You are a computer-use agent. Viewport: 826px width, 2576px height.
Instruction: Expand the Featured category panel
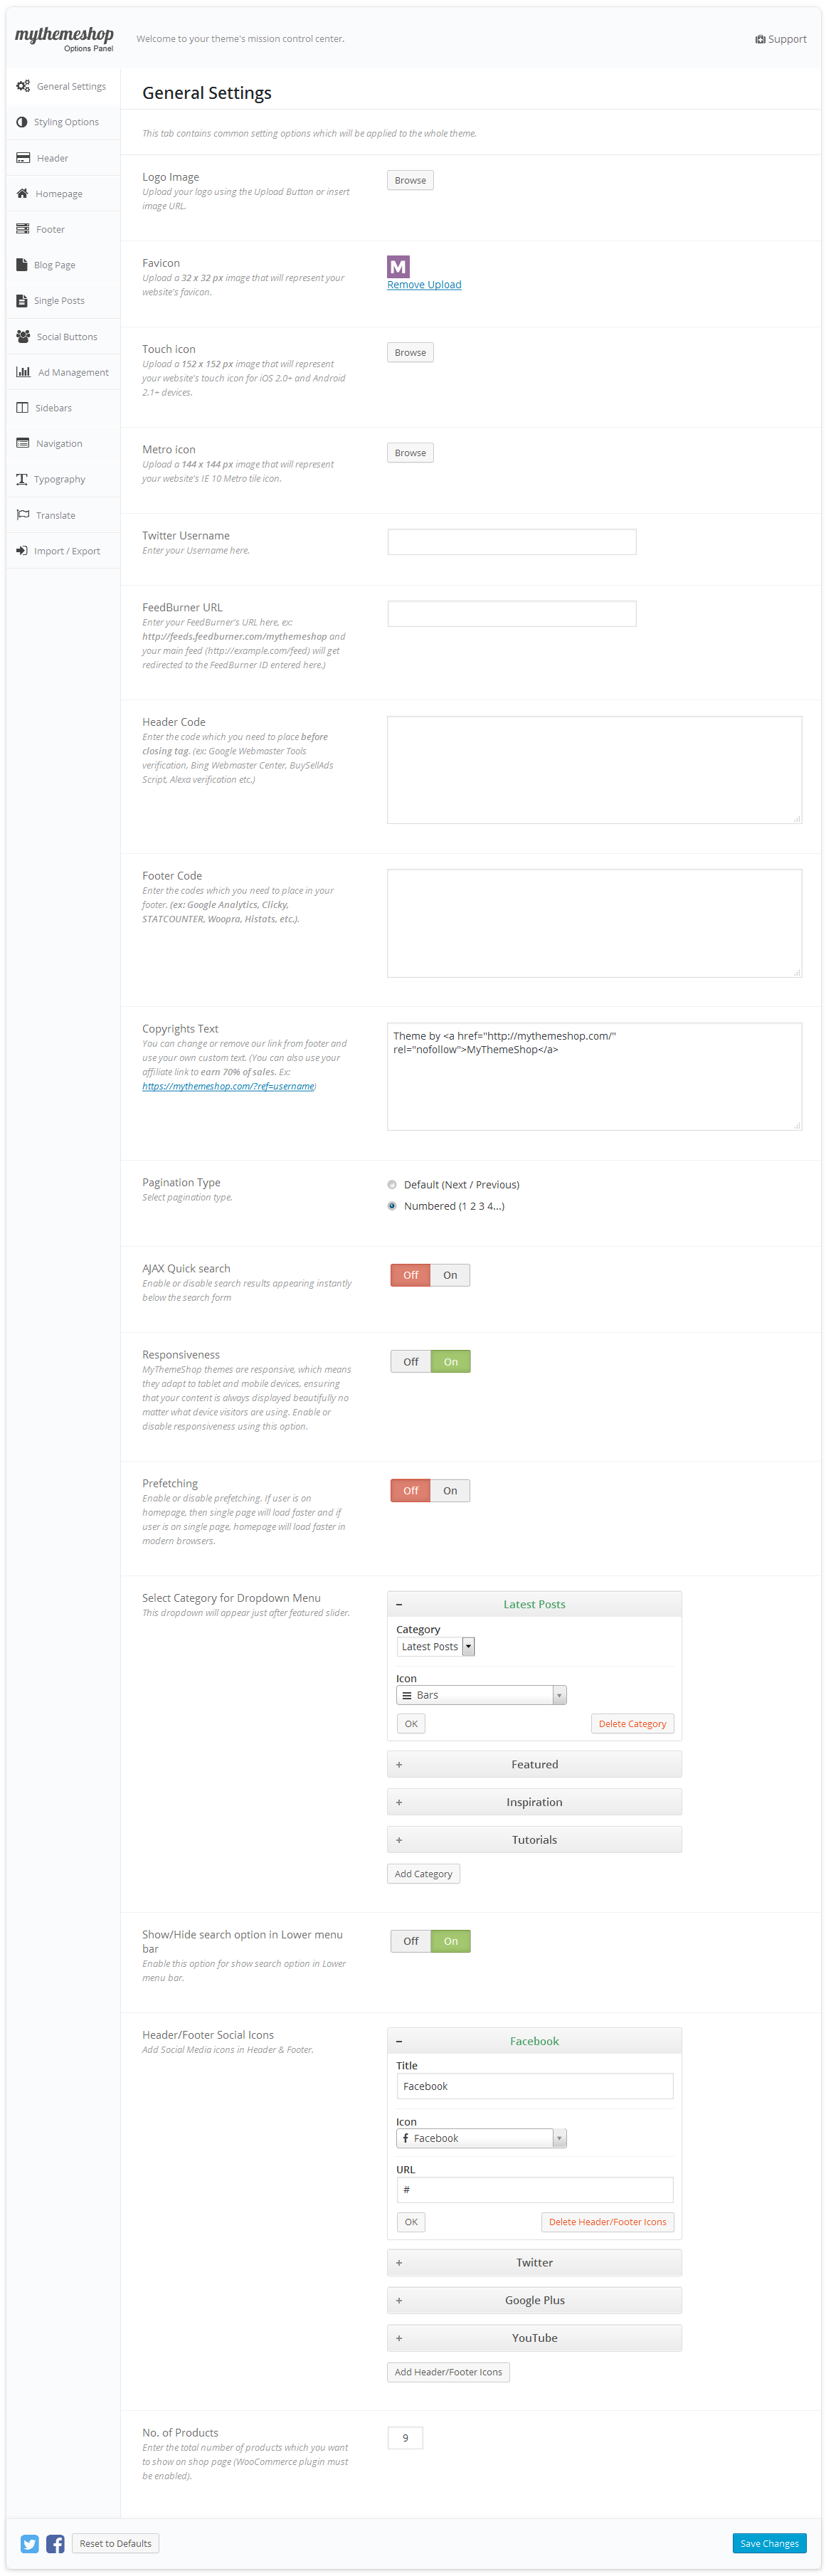(534, 1764)
